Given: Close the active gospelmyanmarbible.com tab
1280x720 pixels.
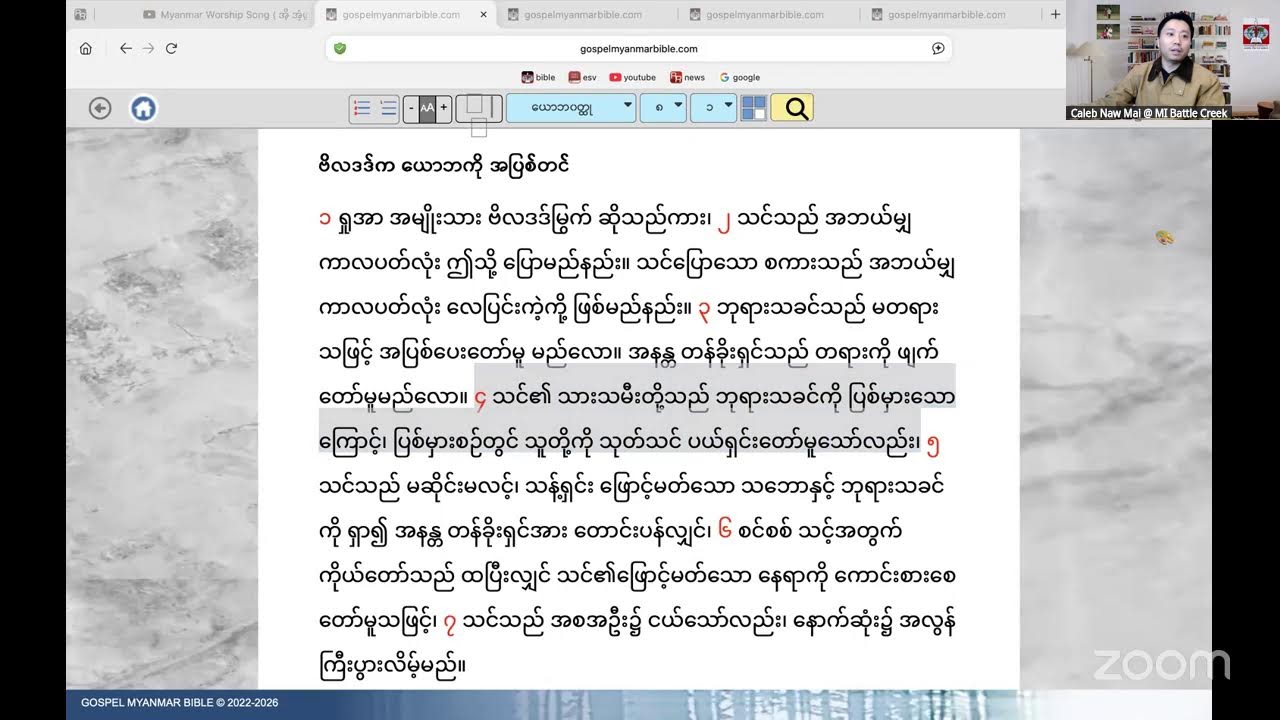Looking at the screenshot, I should (484, 15).
